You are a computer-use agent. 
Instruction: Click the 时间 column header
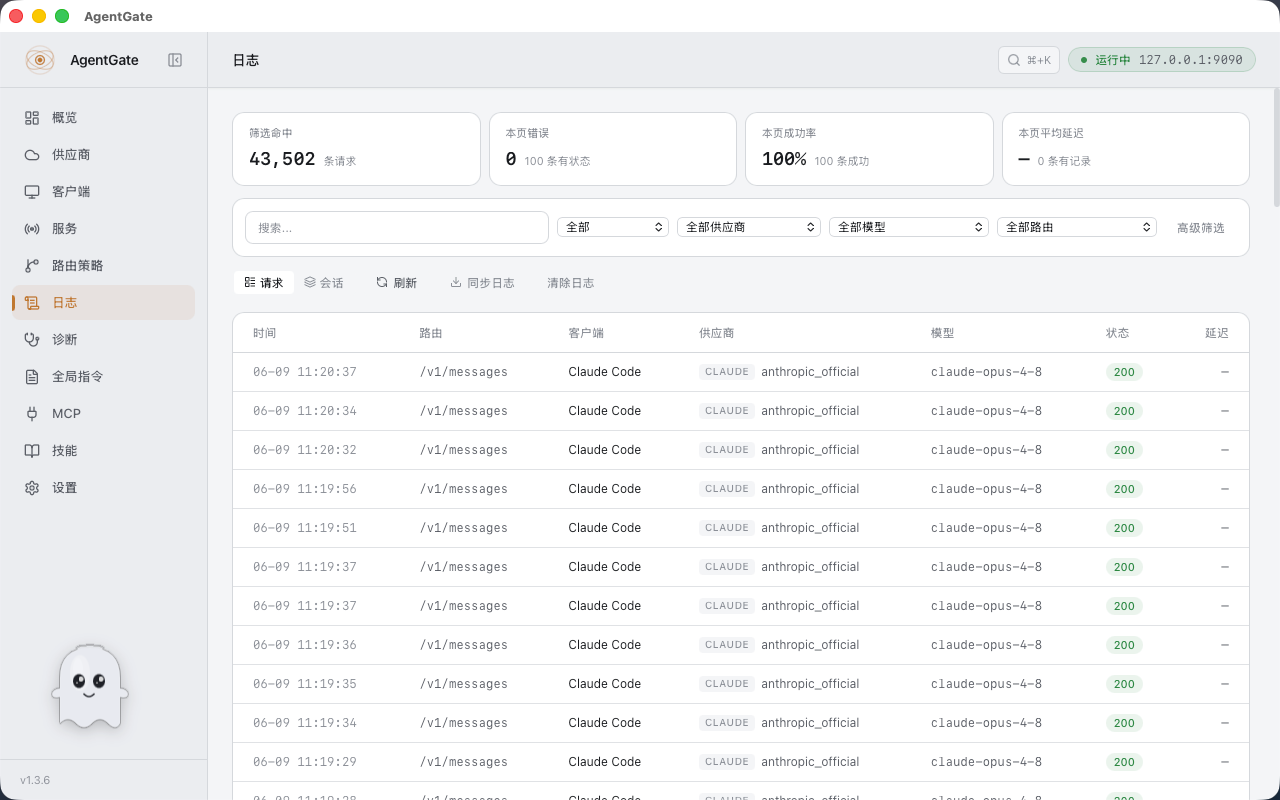(264, 333)
